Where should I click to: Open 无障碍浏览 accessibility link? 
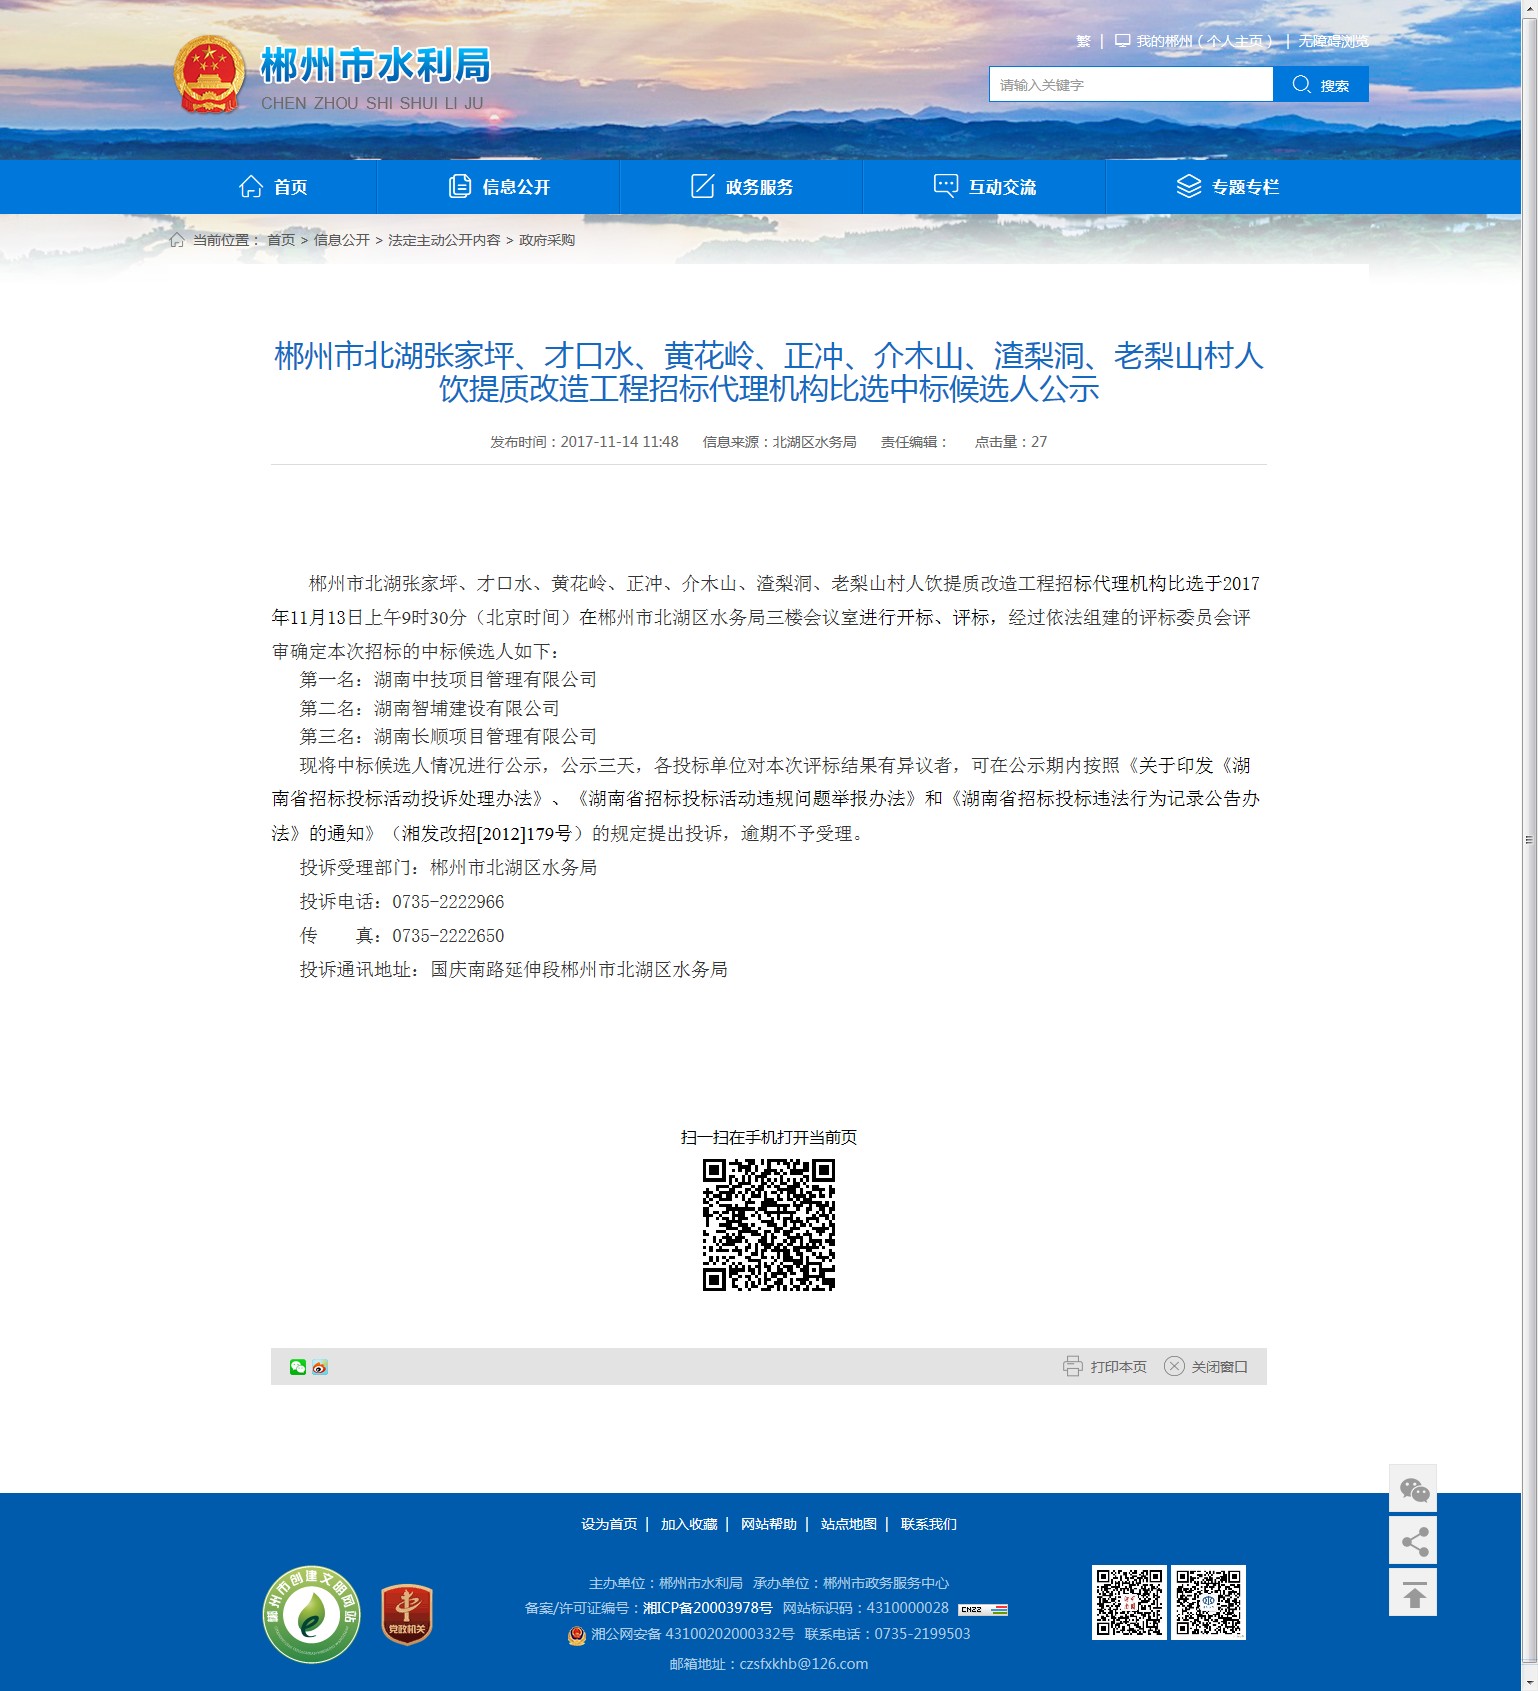1334,41
